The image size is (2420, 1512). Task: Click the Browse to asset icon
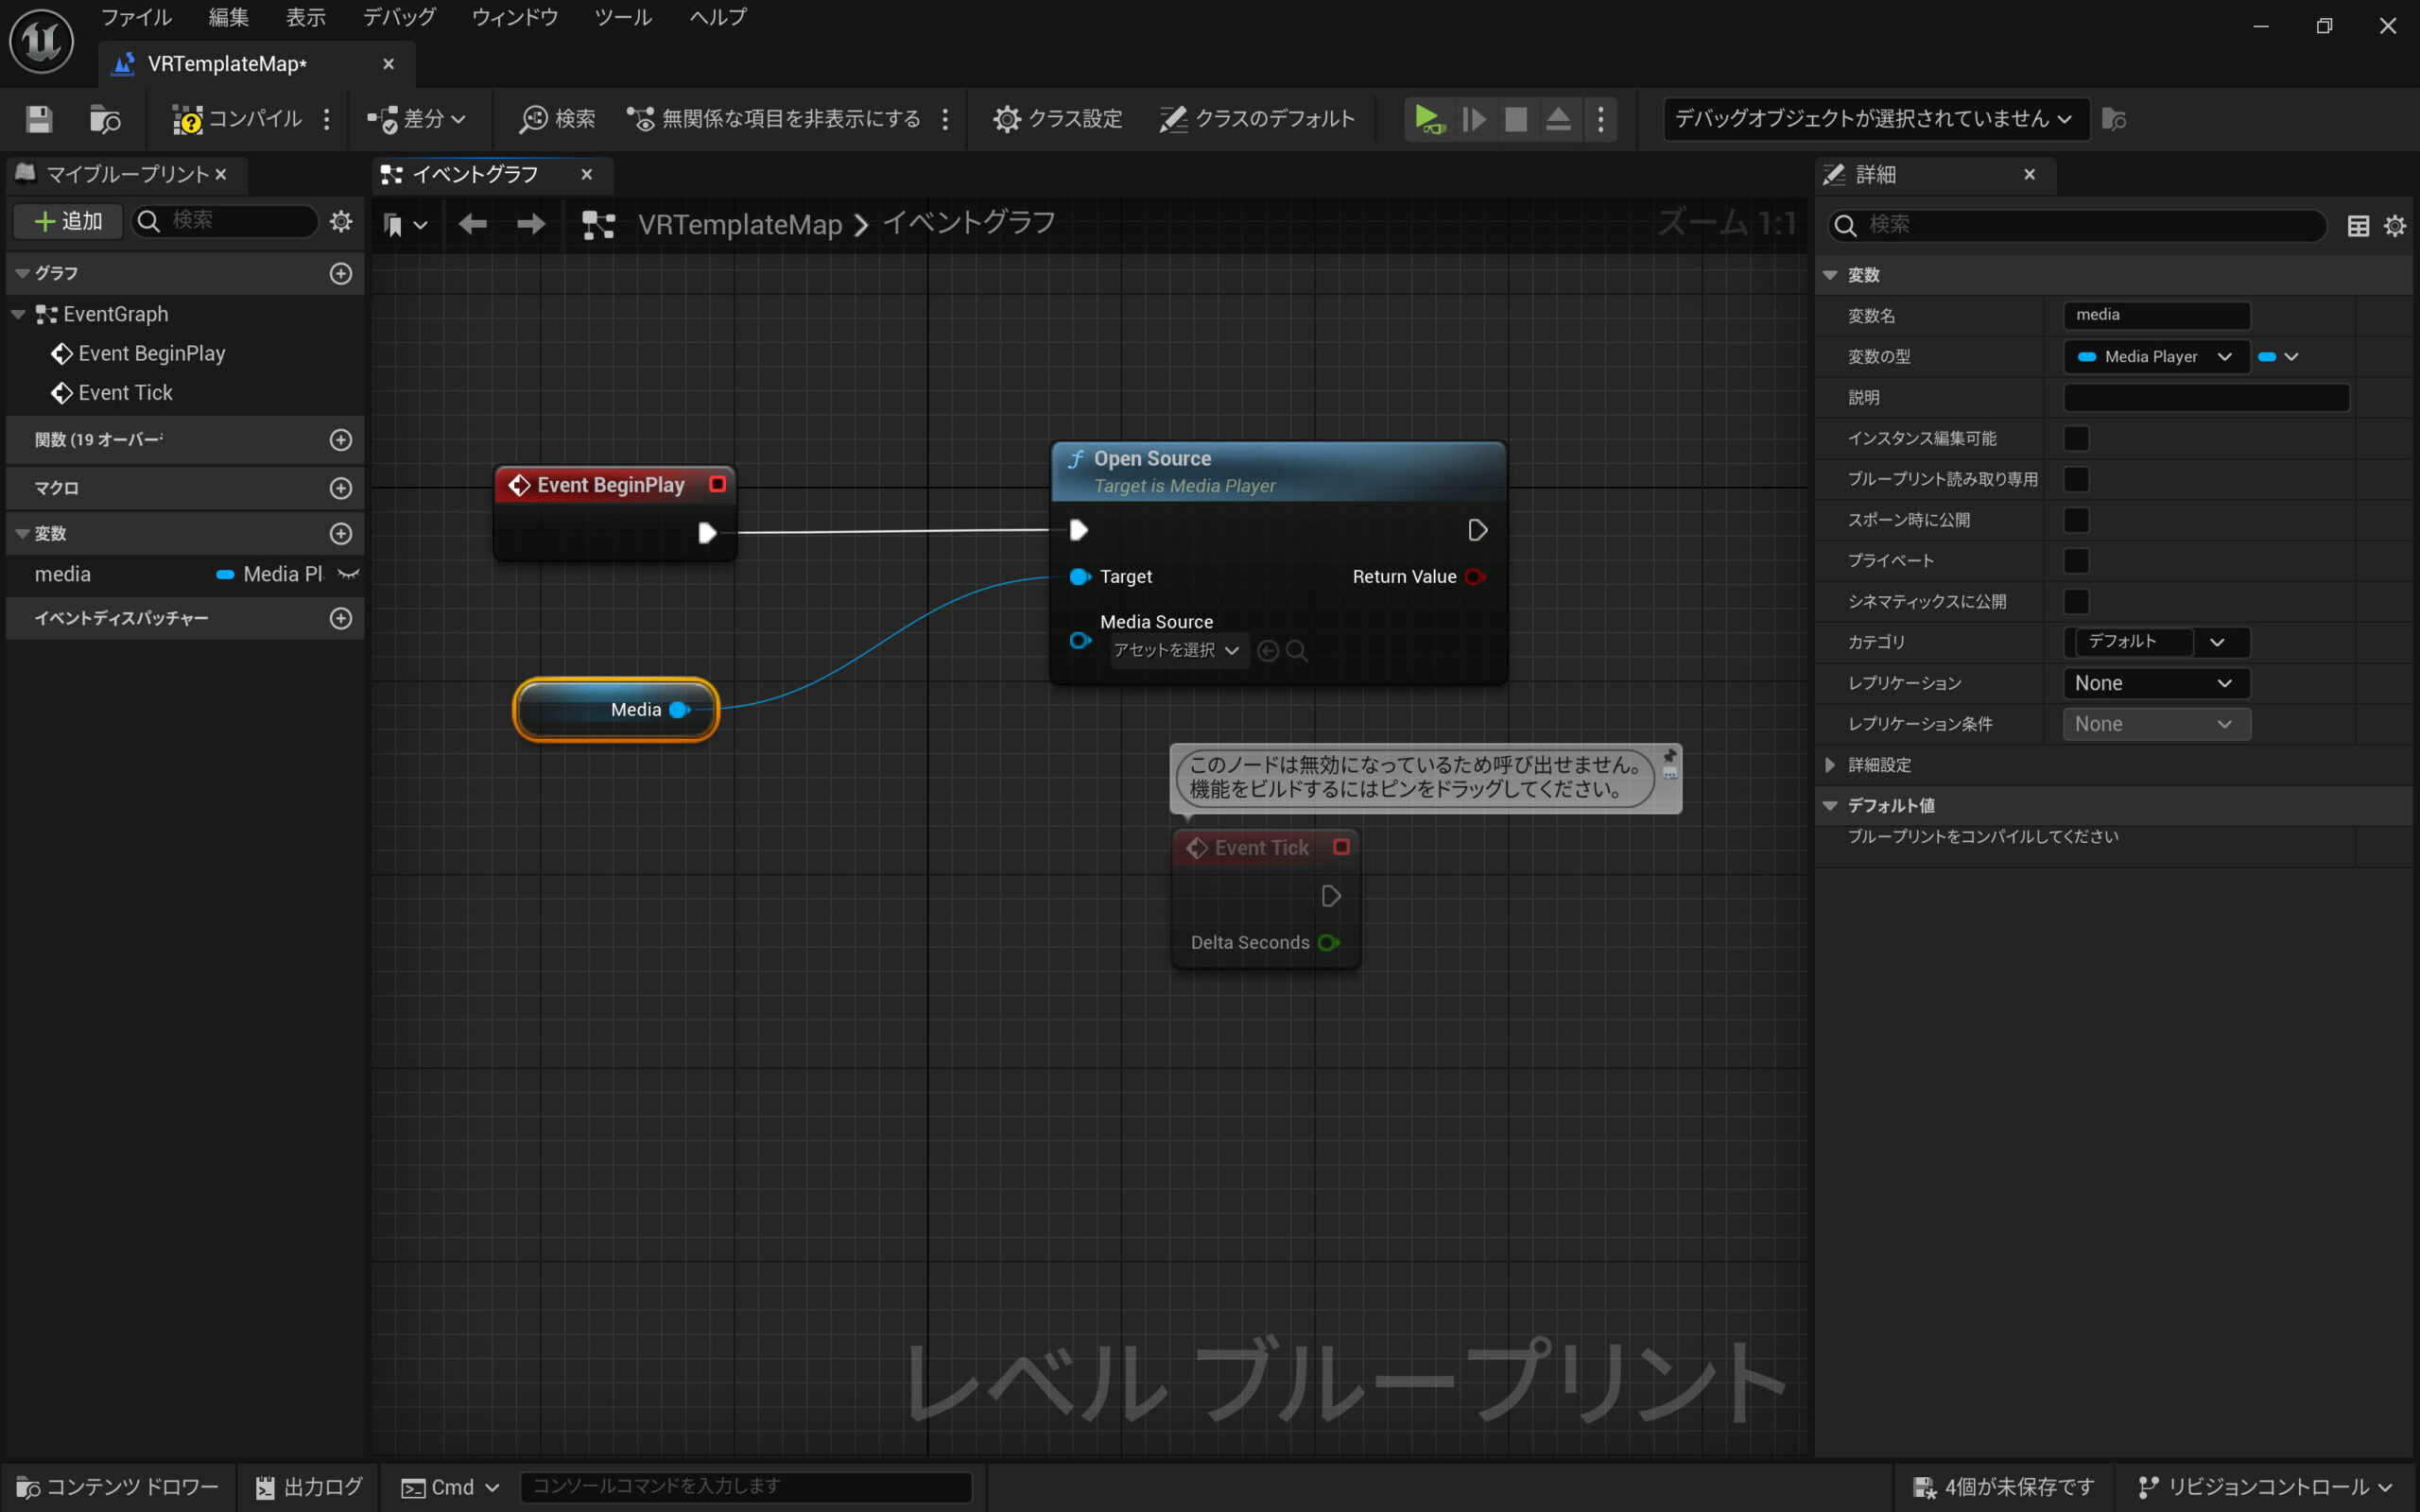104,119
